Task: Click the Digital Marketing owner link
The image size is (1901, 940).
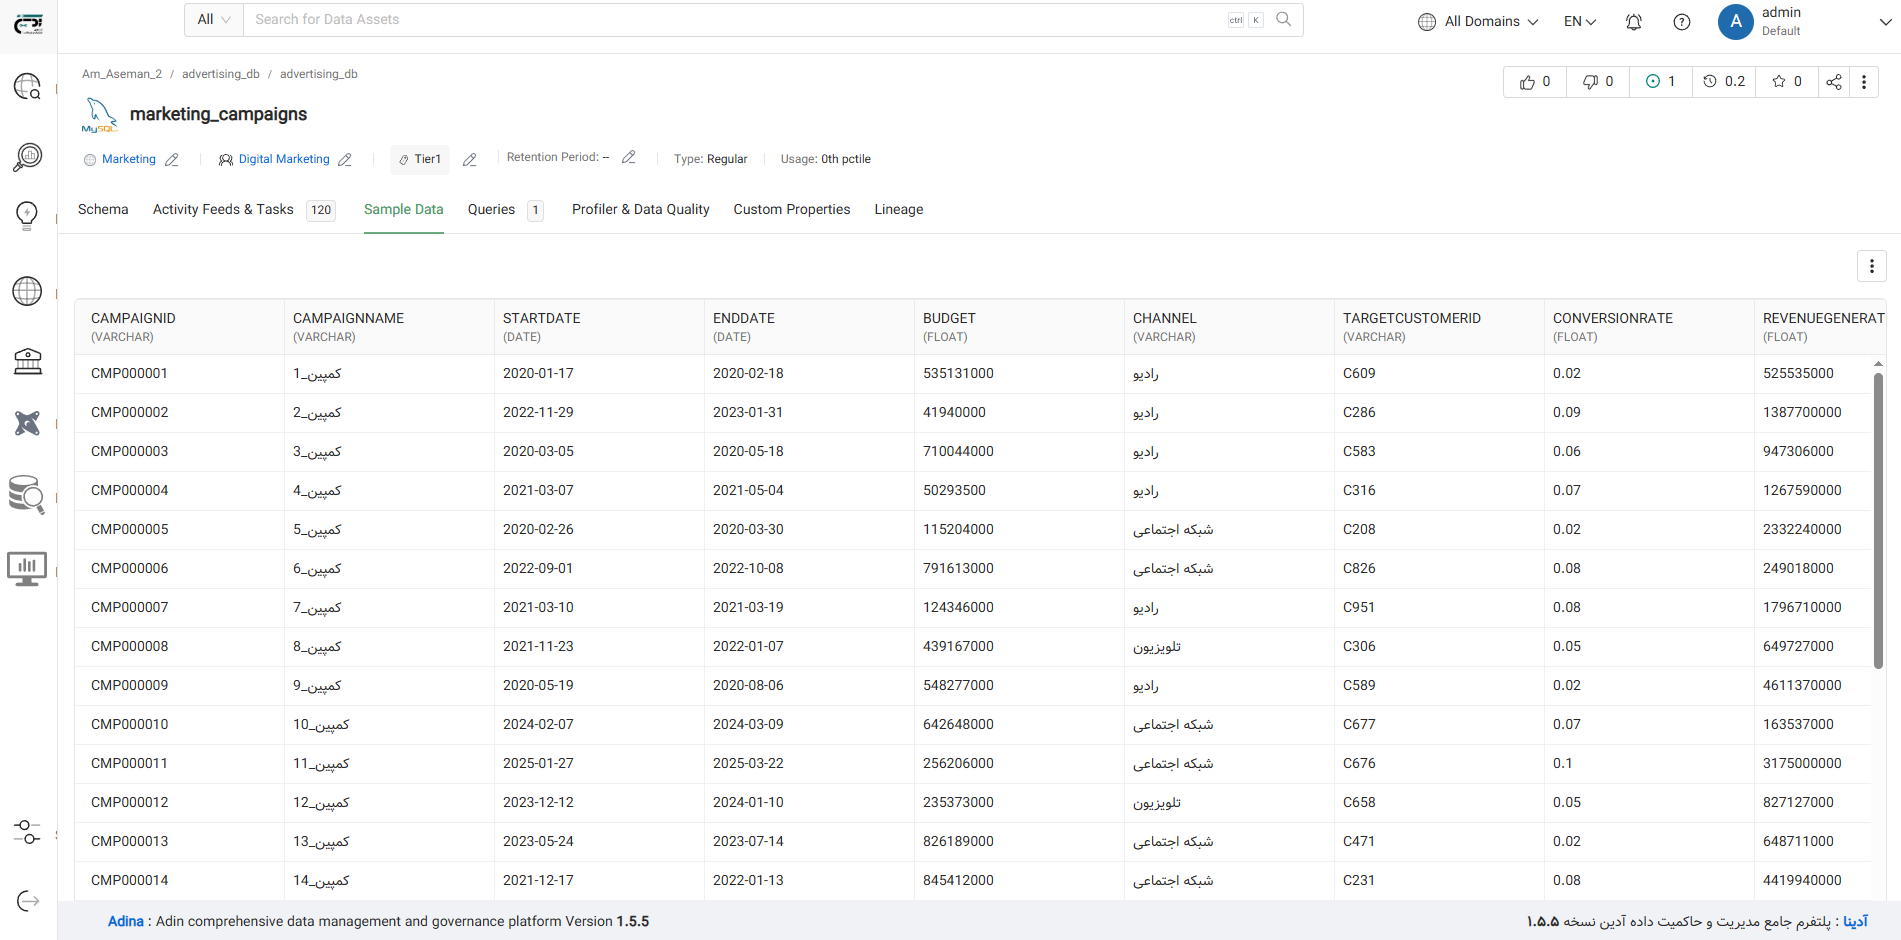Action: tap(284, 160)
